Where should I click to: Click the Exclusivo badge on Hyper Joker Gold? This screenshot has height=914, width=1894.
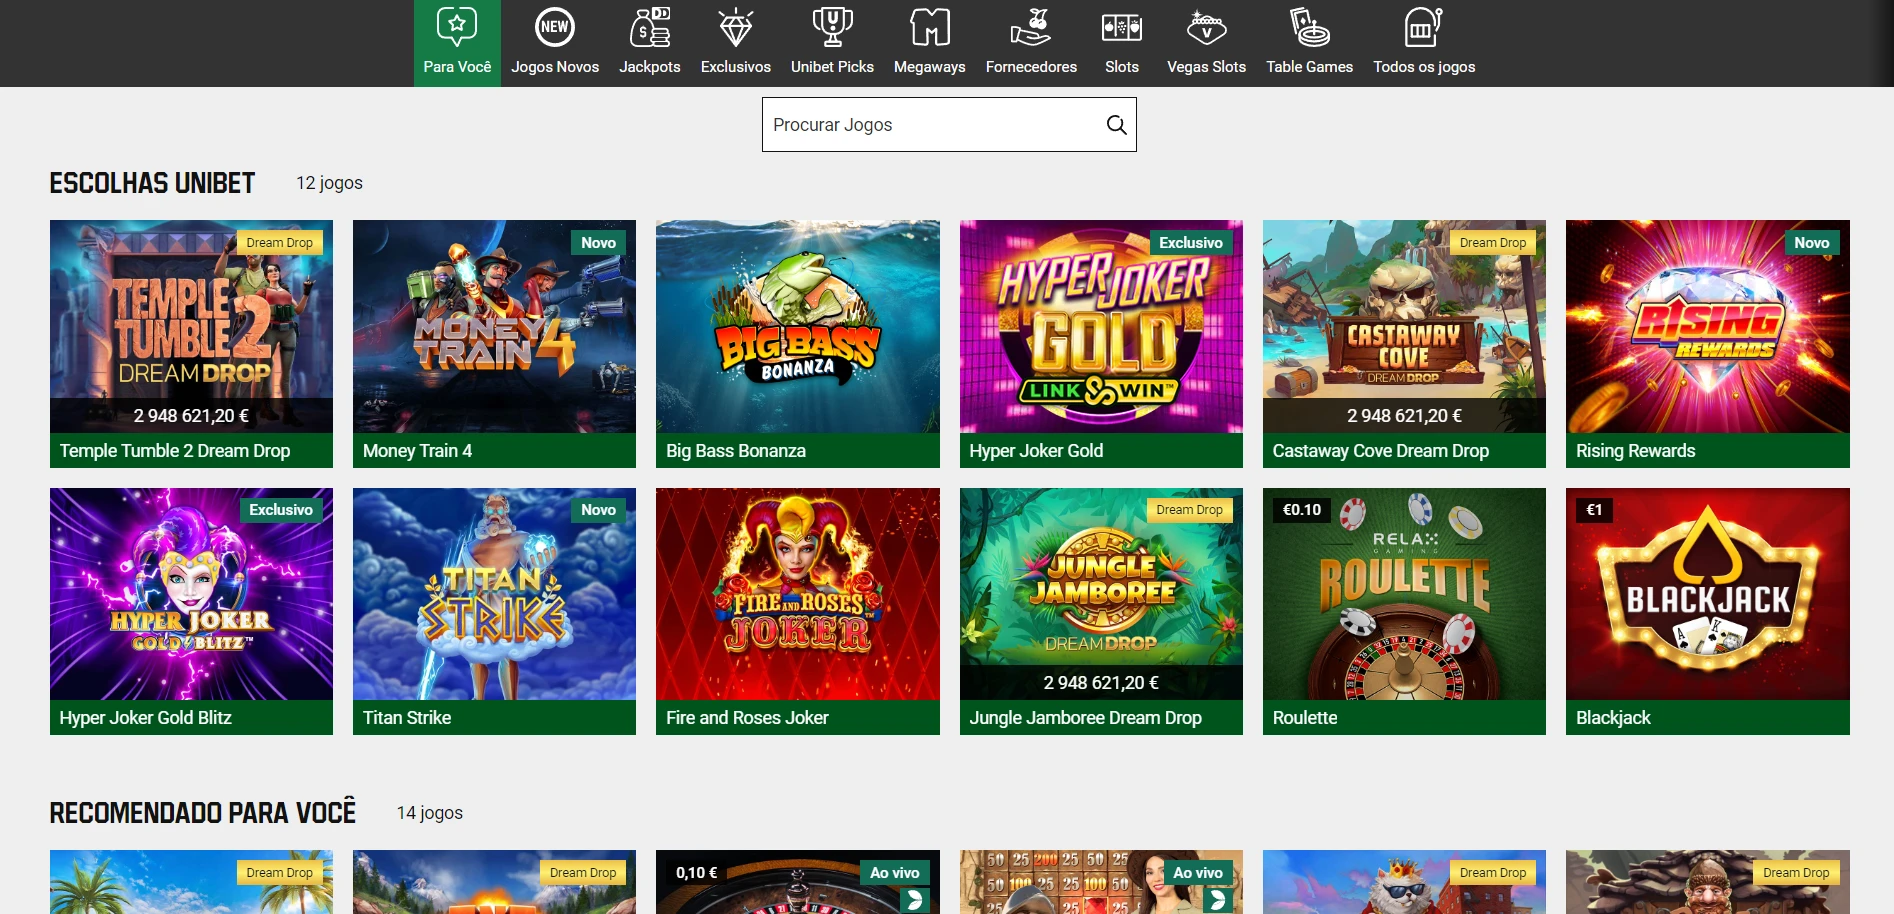pyautogui.click(x=1191, y=243)
